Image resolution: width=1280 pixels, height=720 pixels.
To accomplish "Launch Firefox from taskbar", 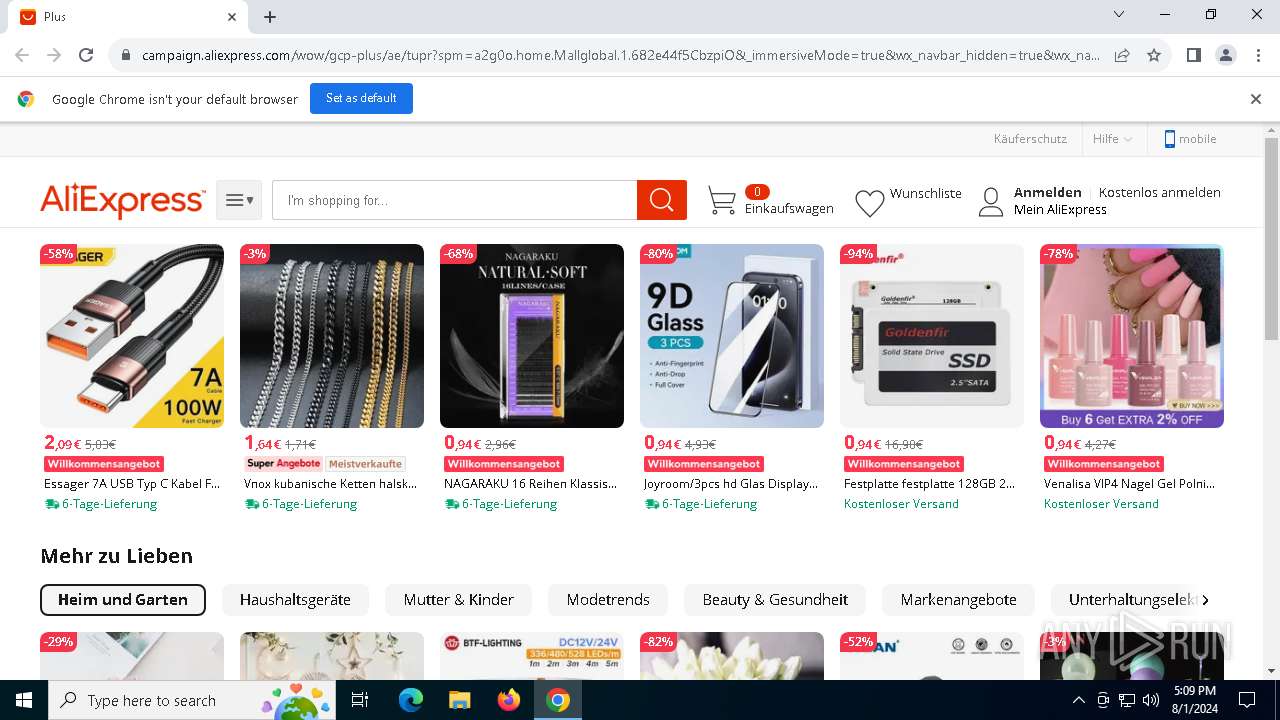I will [509, 700].
